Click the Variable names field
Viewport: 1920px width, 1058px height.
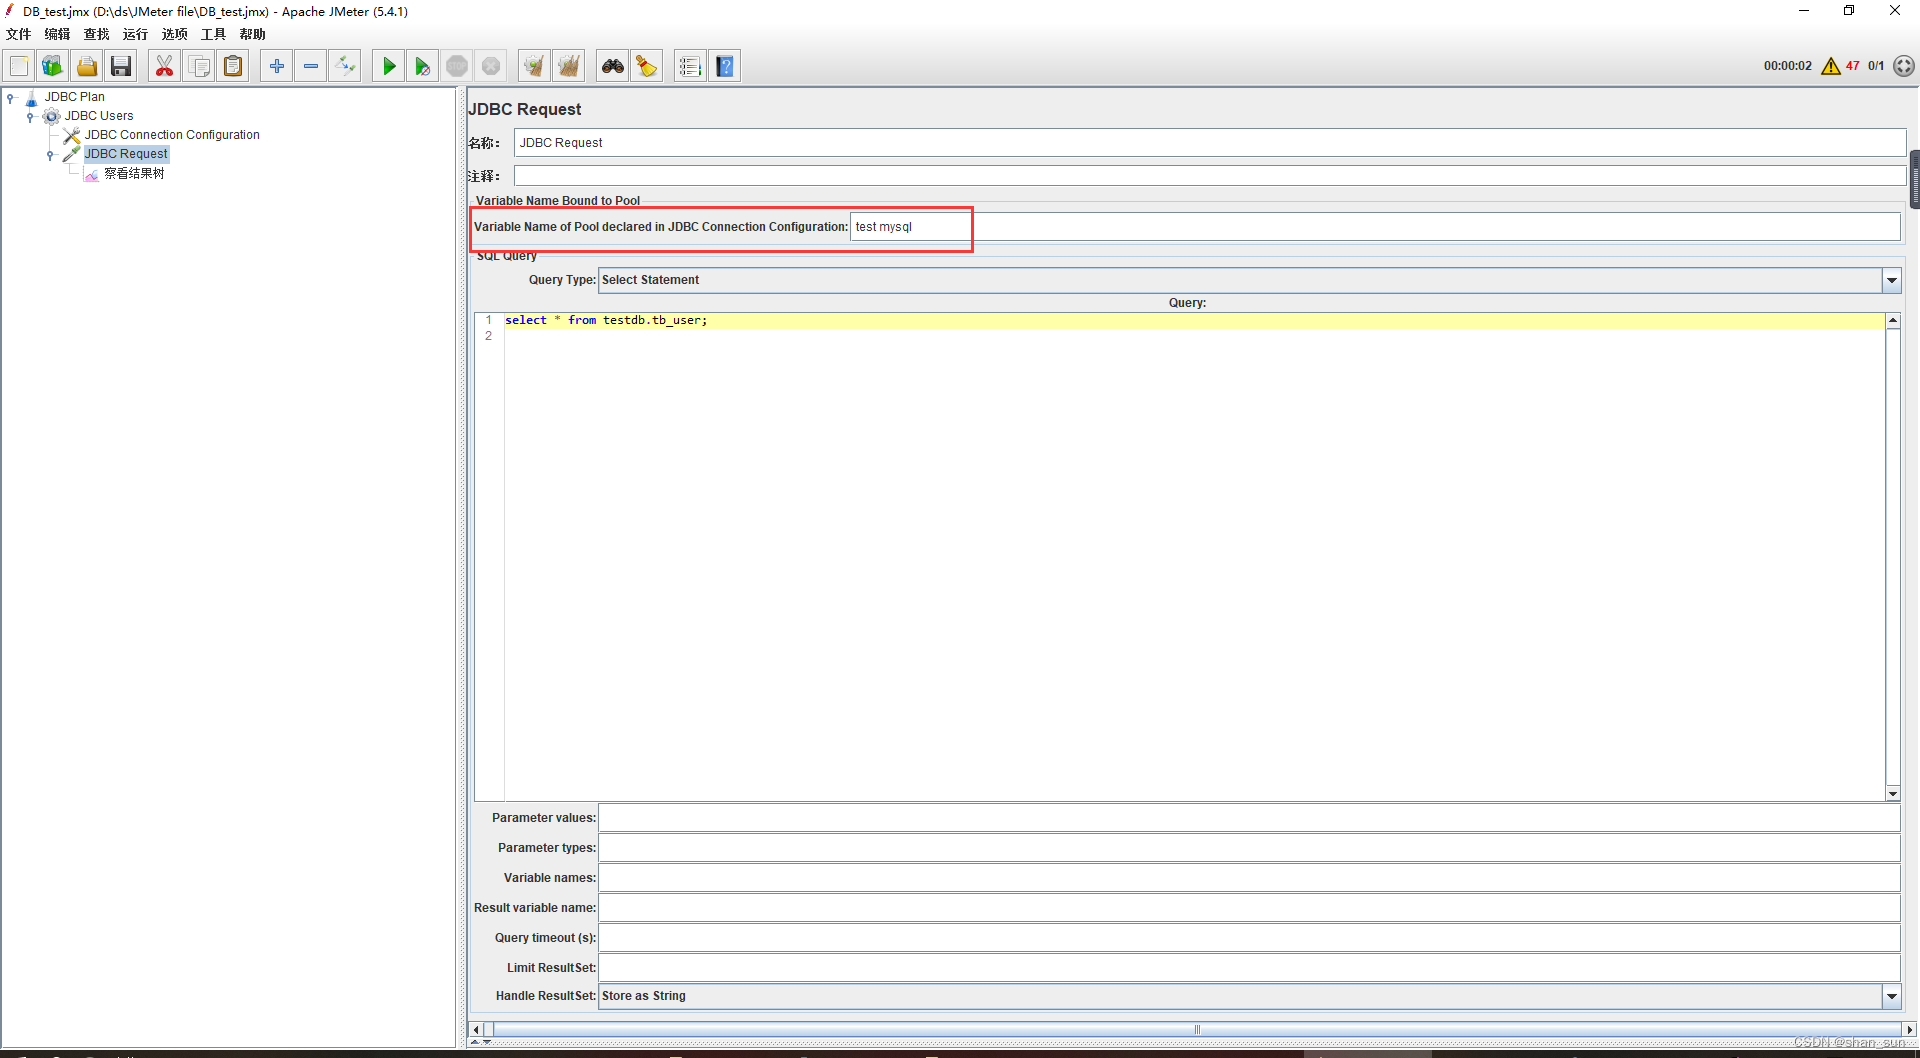[1249, 878]
